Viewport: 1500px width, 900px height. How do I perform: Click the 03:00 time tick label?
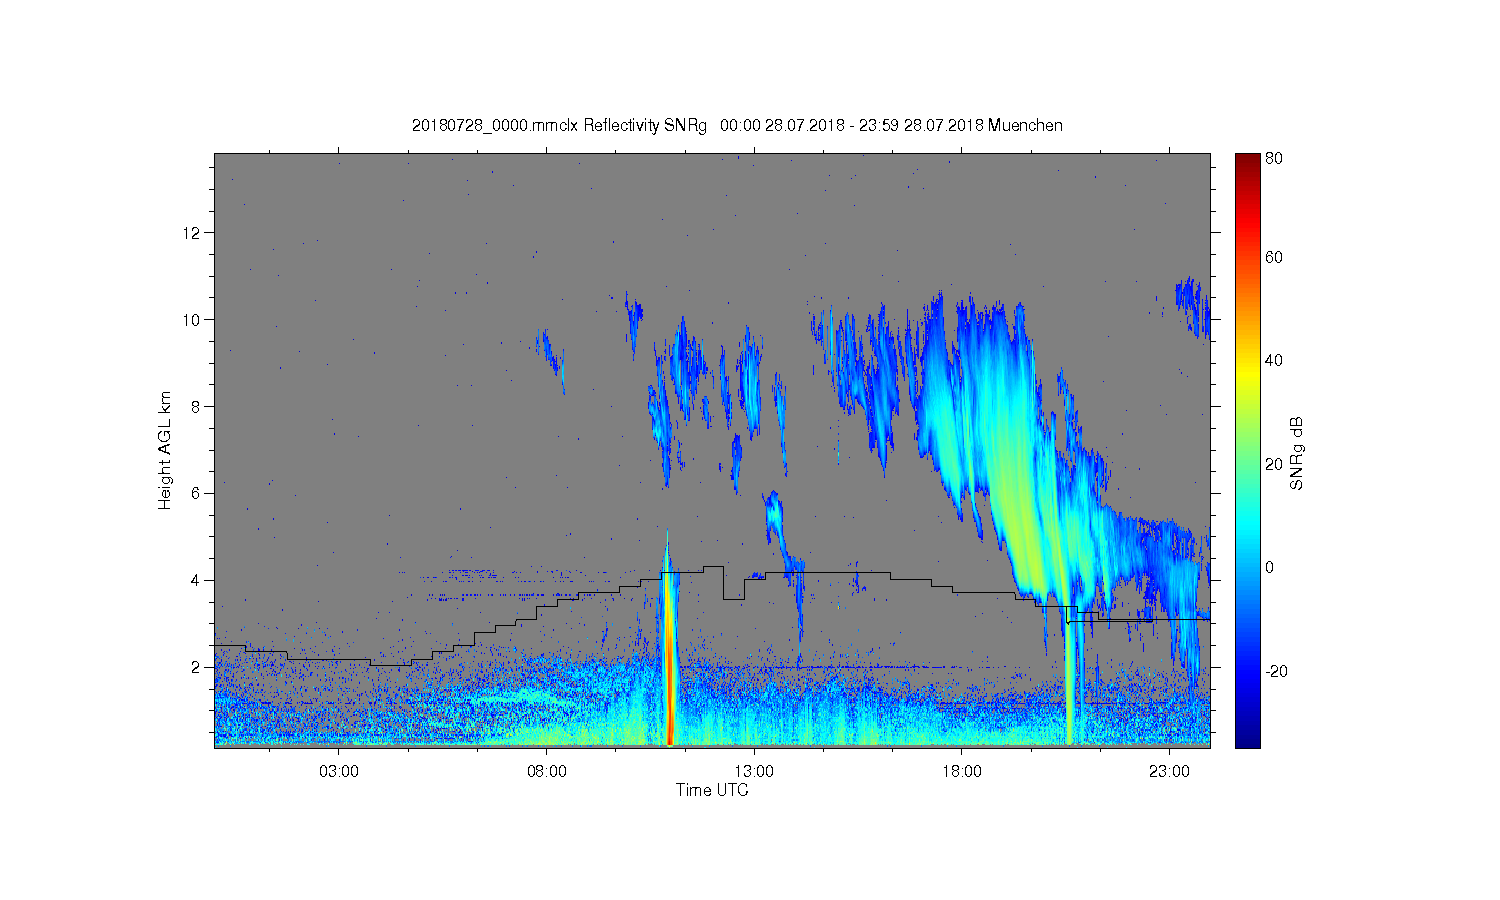click(x=339, y=772)
